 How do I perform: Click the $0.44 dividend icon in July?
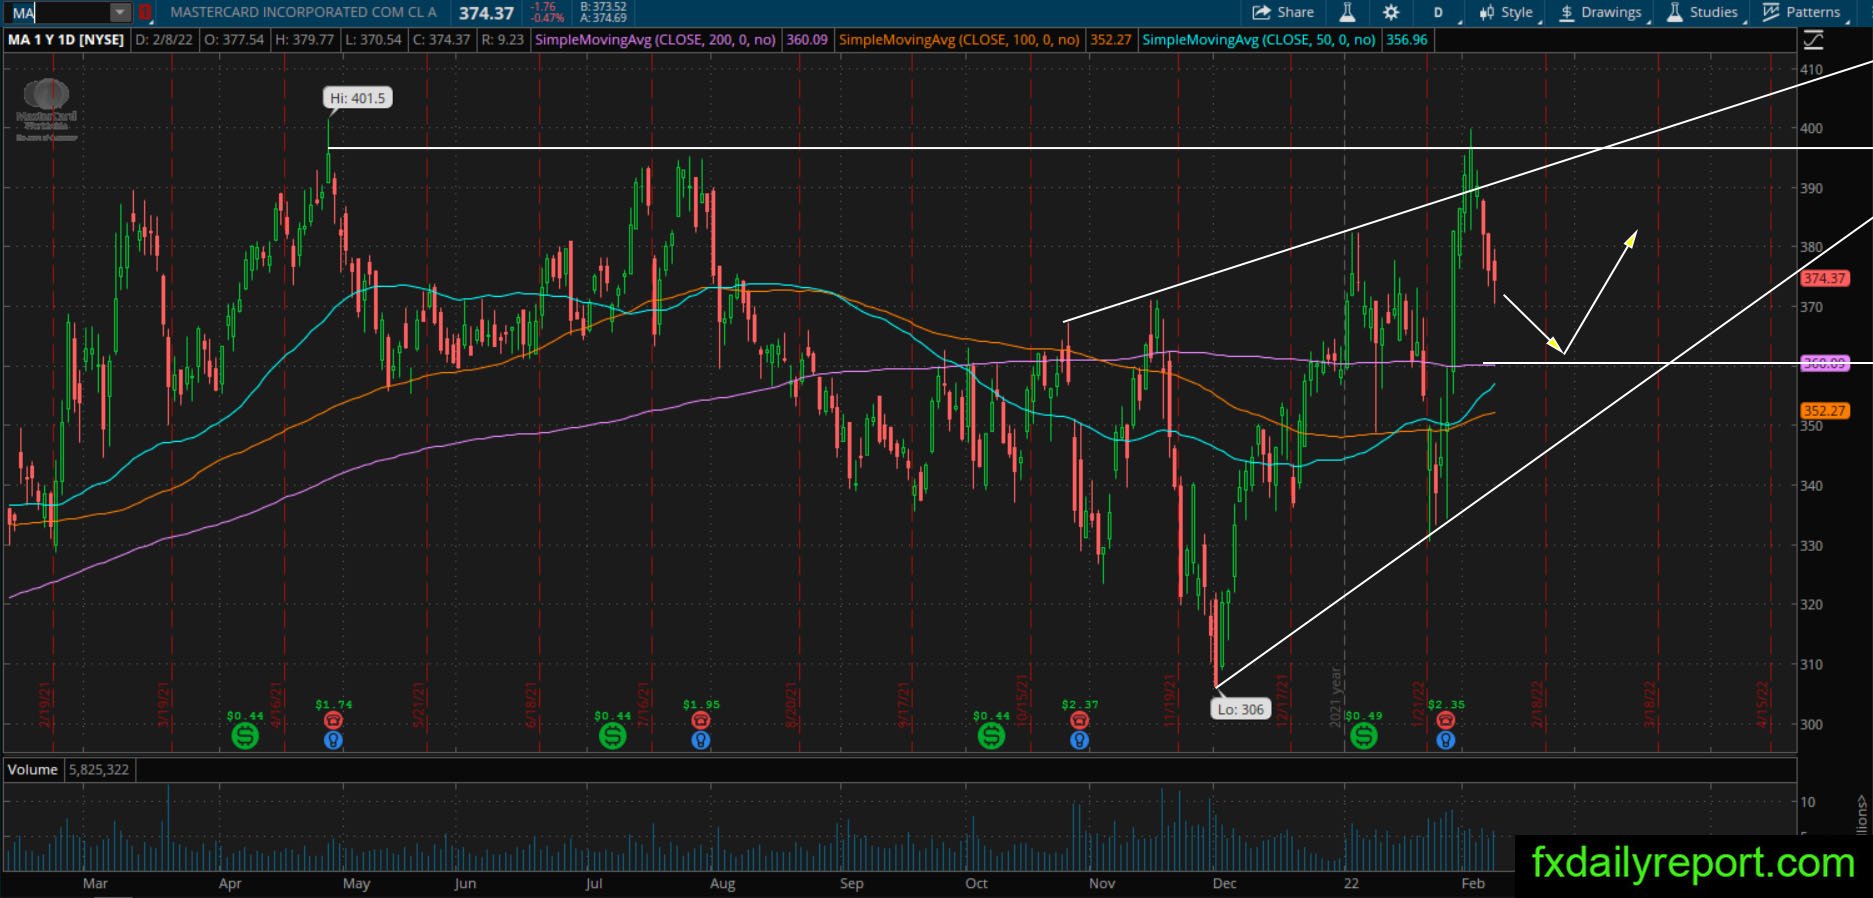pyautogui.click(x=612, y=736)
